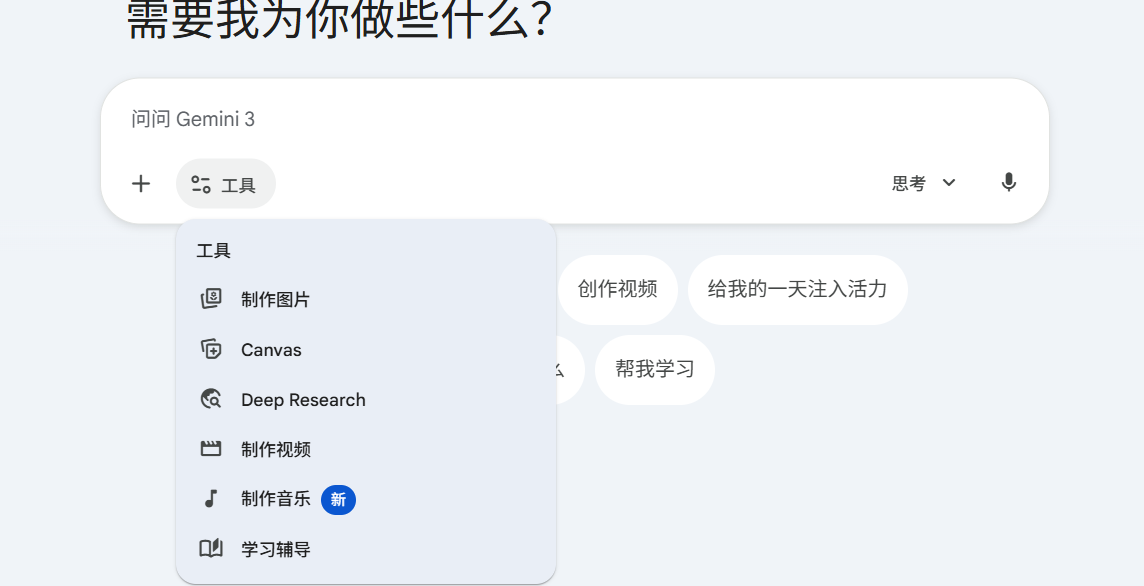
Task: Expand the 思考 model selector chevron
Action: point(948,182)
